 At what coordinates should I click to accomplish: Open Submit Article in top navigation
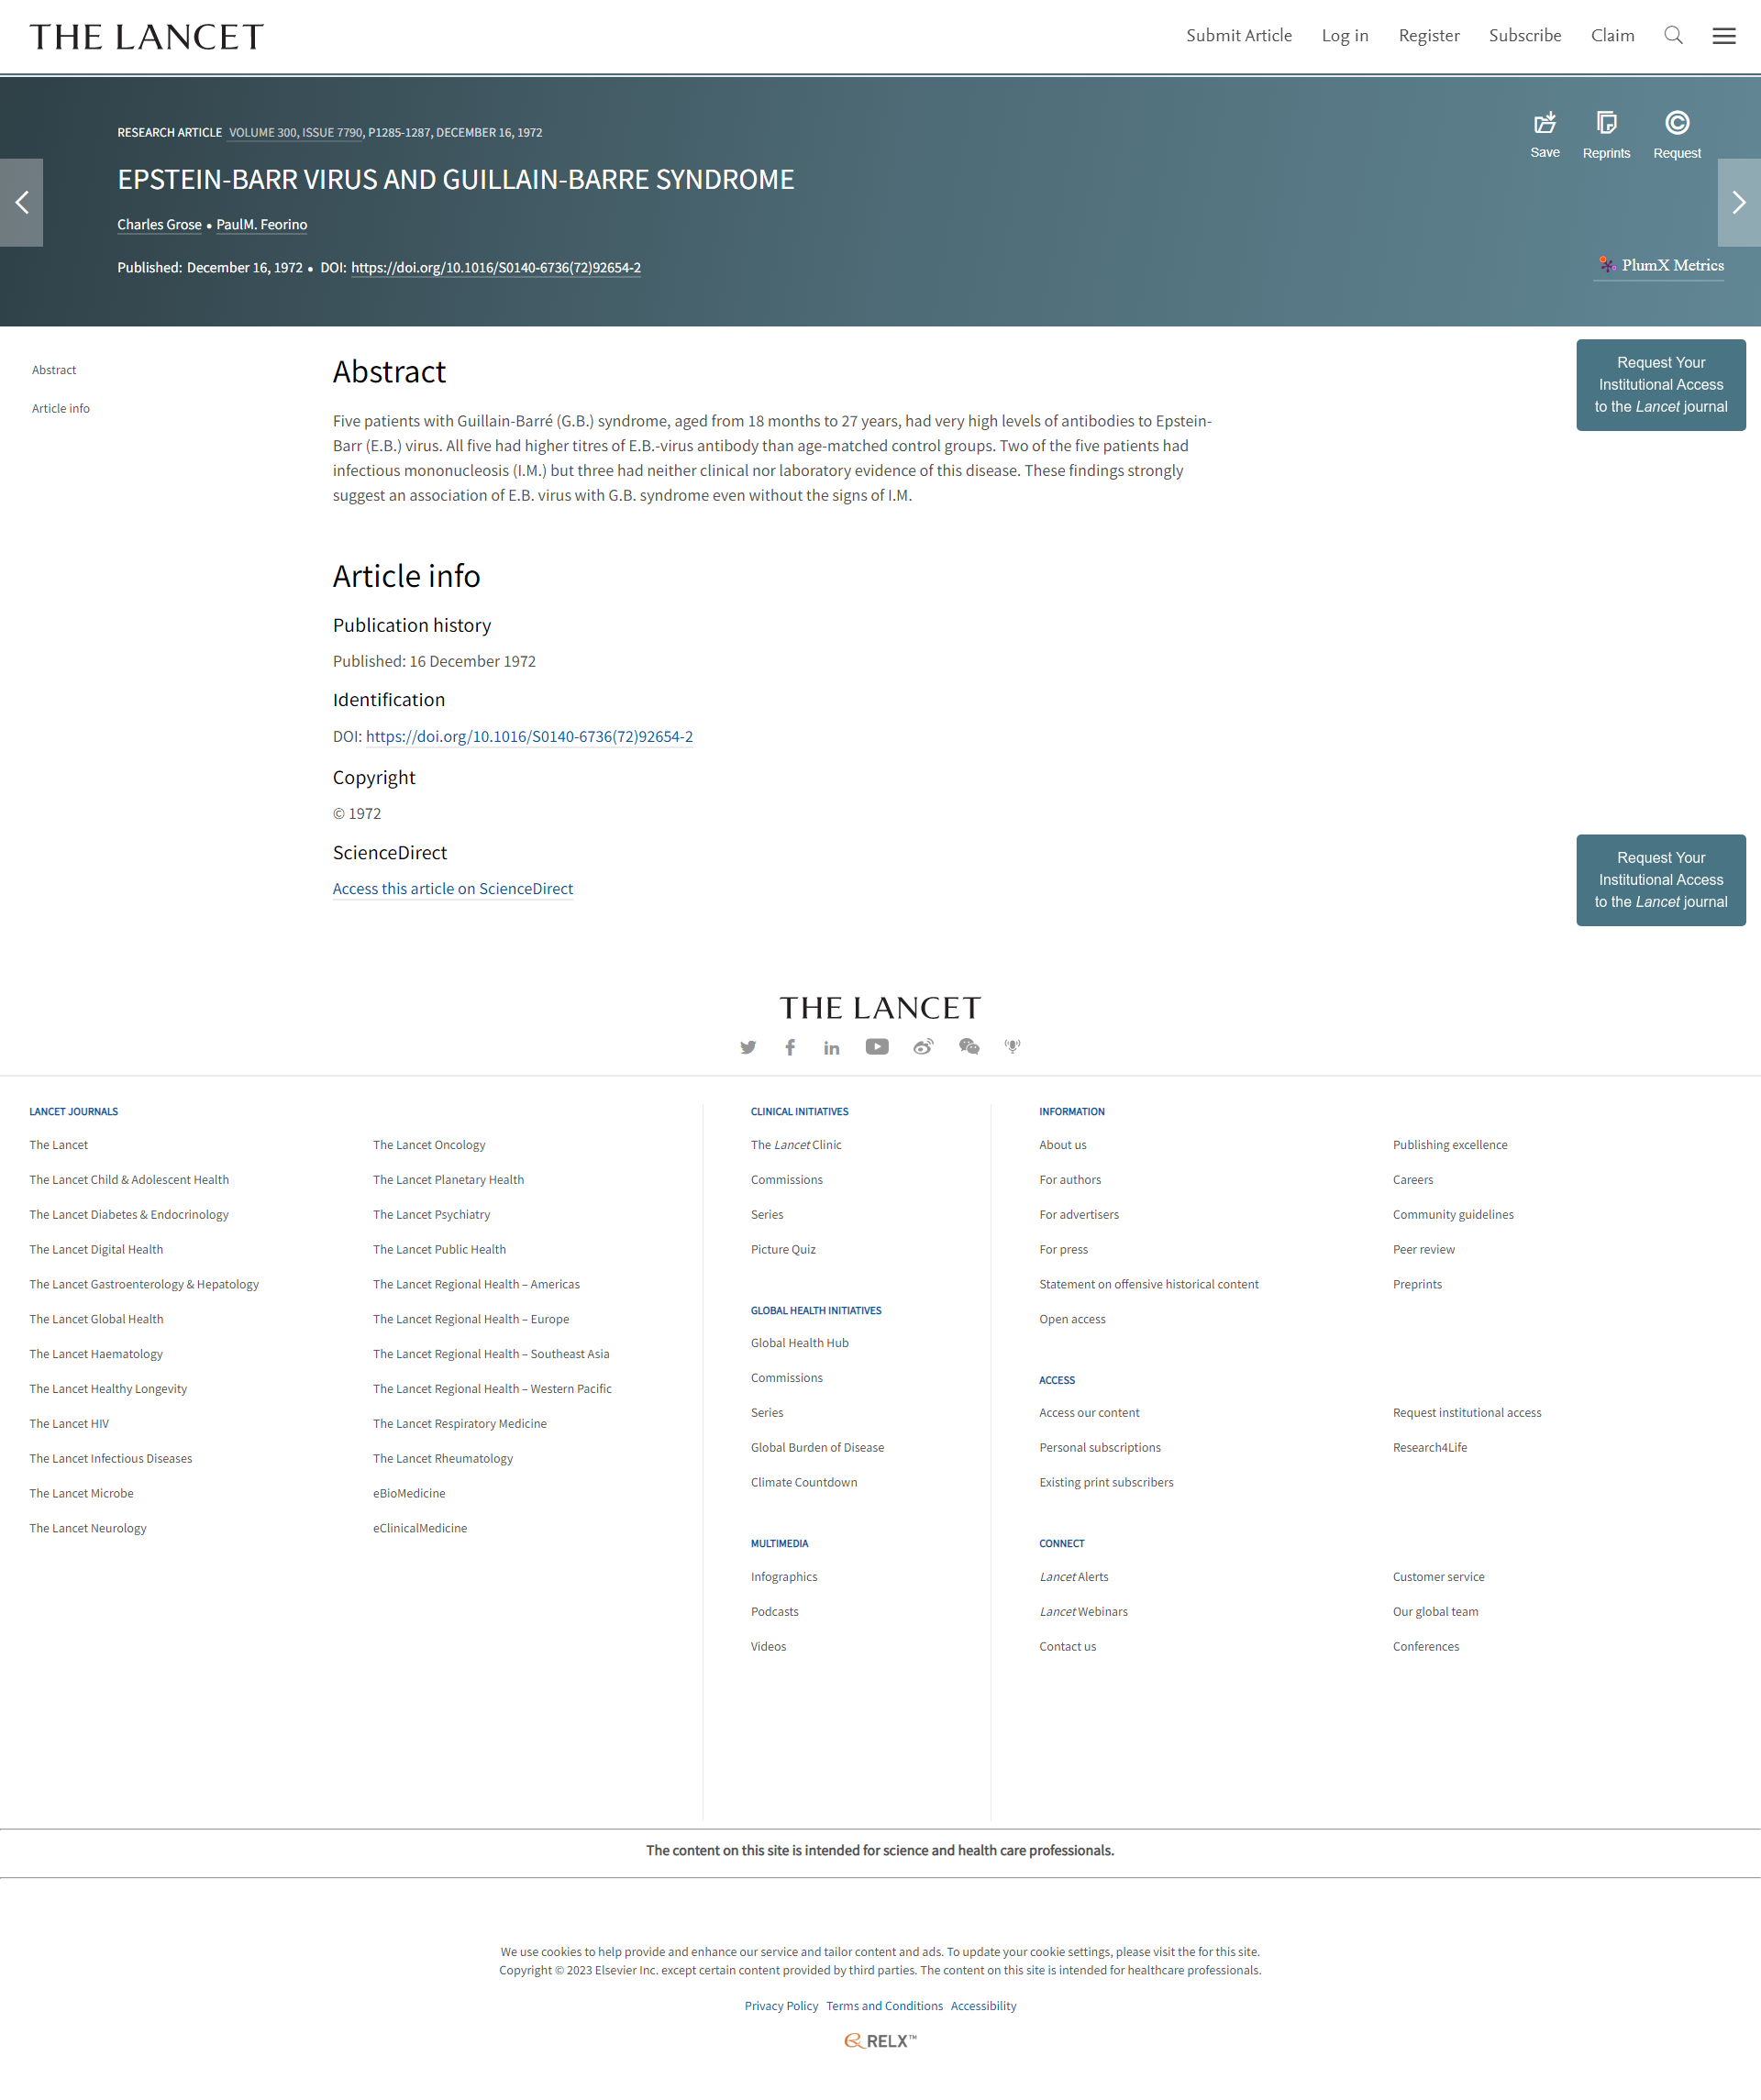[1239, 36]
